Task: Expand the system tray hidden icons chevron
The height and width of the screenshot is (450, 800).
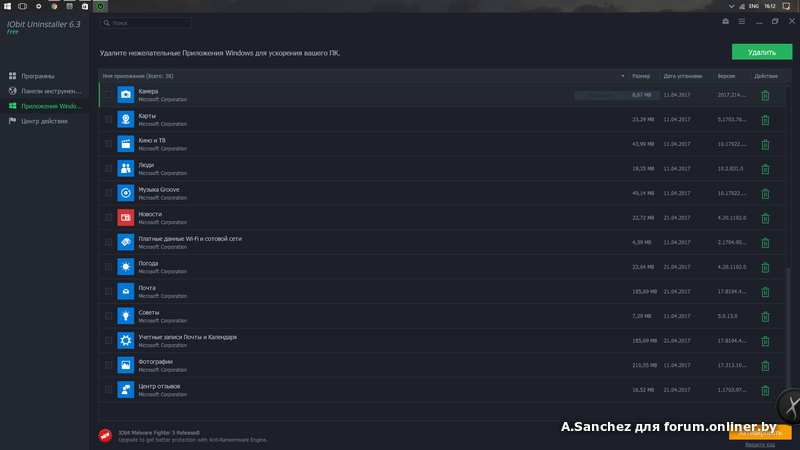Action: [x=731, y=6]
